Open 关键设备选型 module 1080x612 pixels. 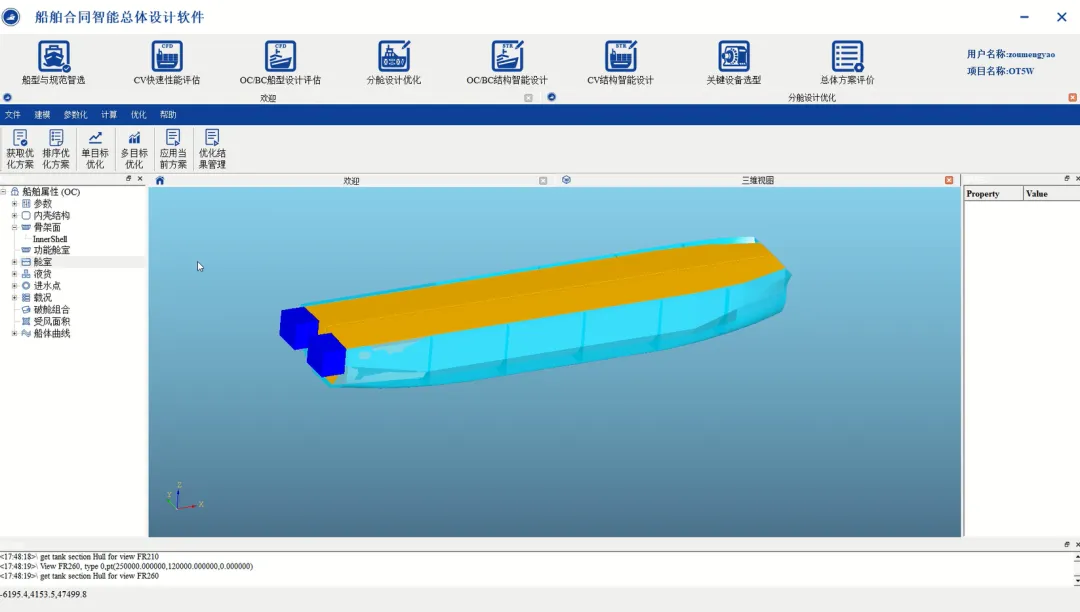pos(734,63)
